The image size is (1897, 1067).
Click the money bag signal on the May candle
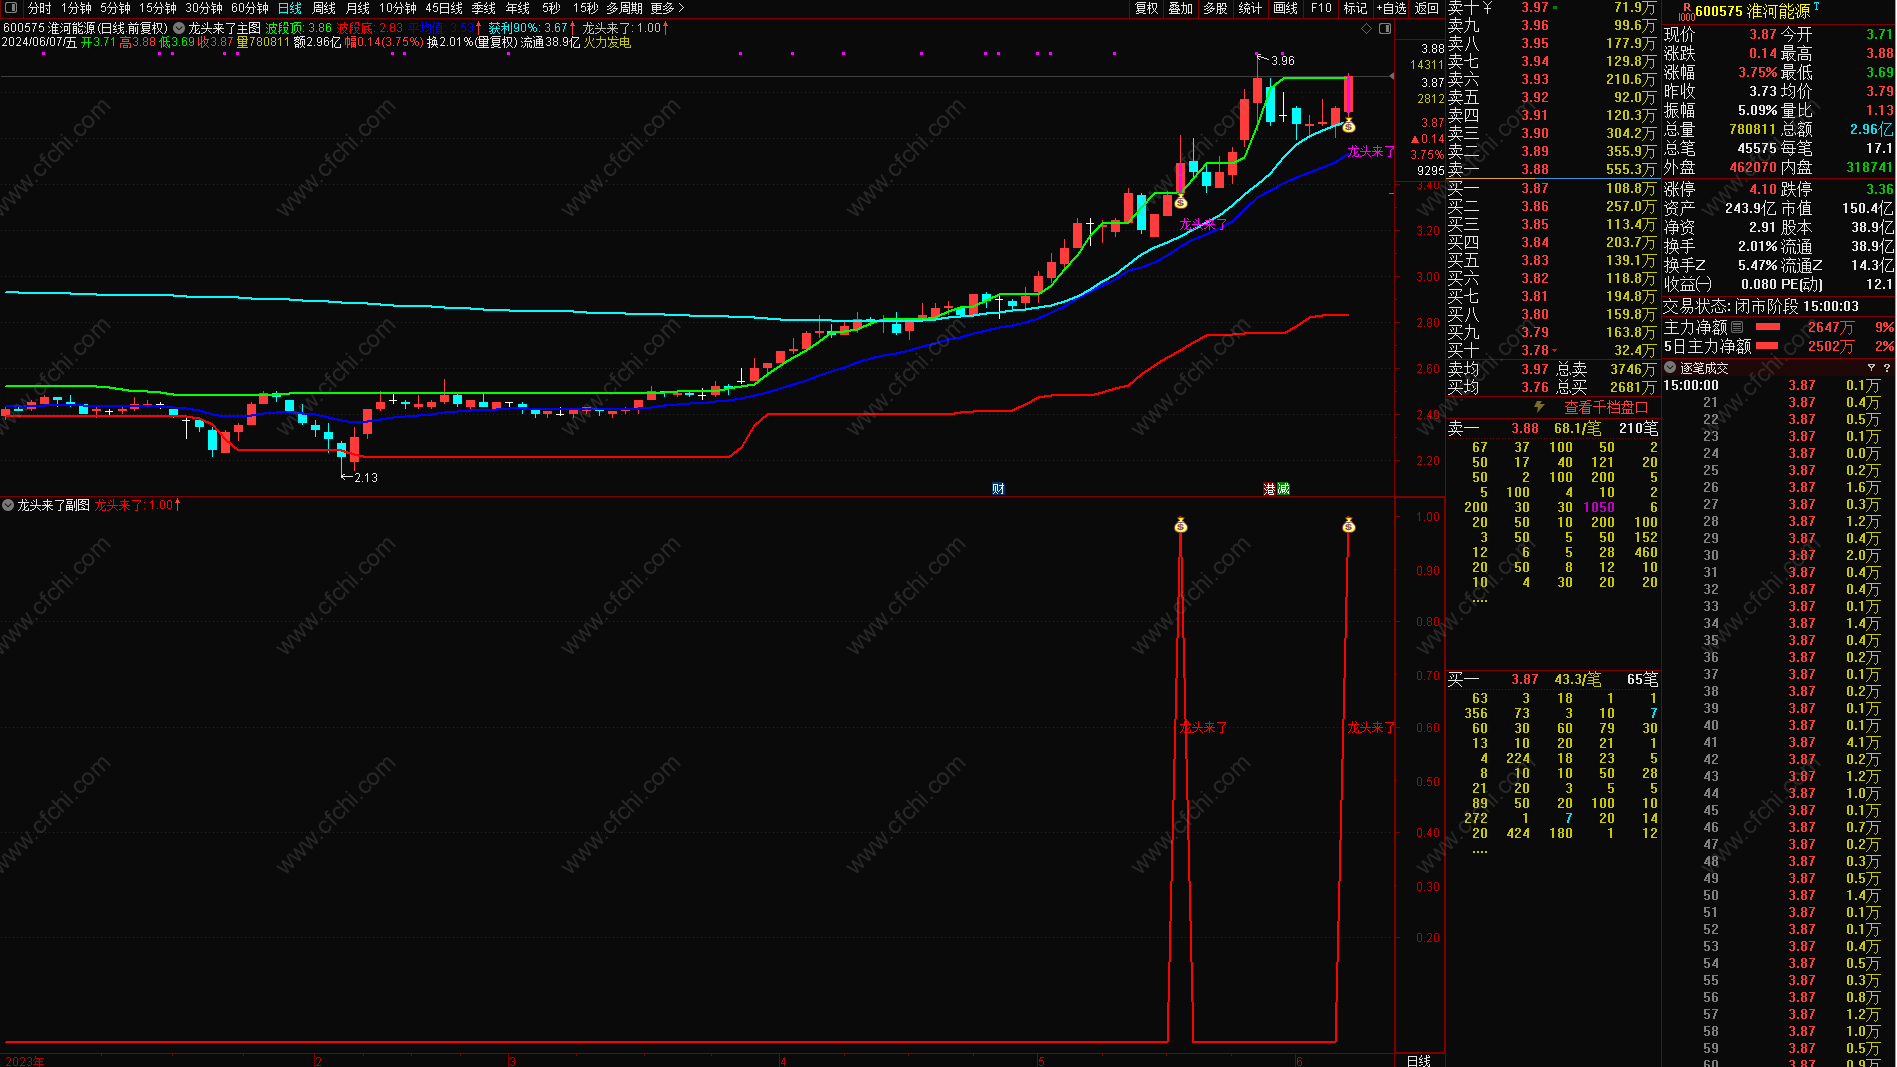1181,202
